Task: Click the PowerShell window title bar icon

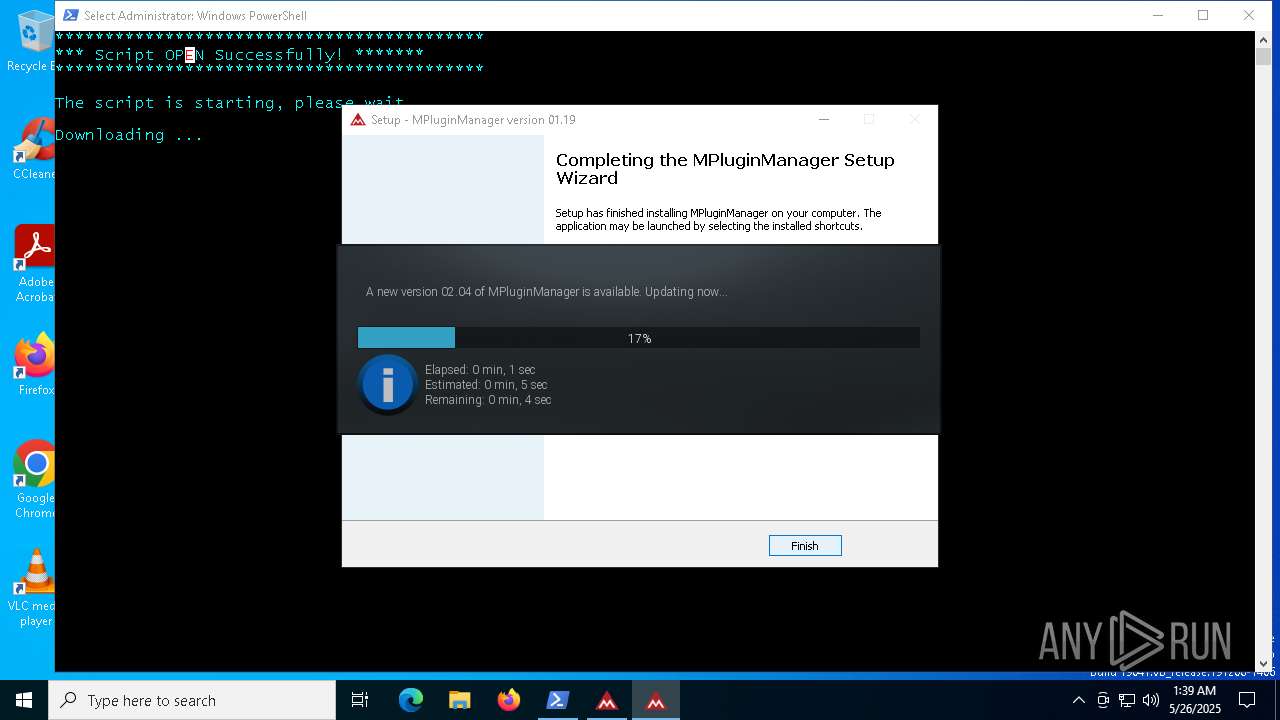Action: tap(70, 15)
